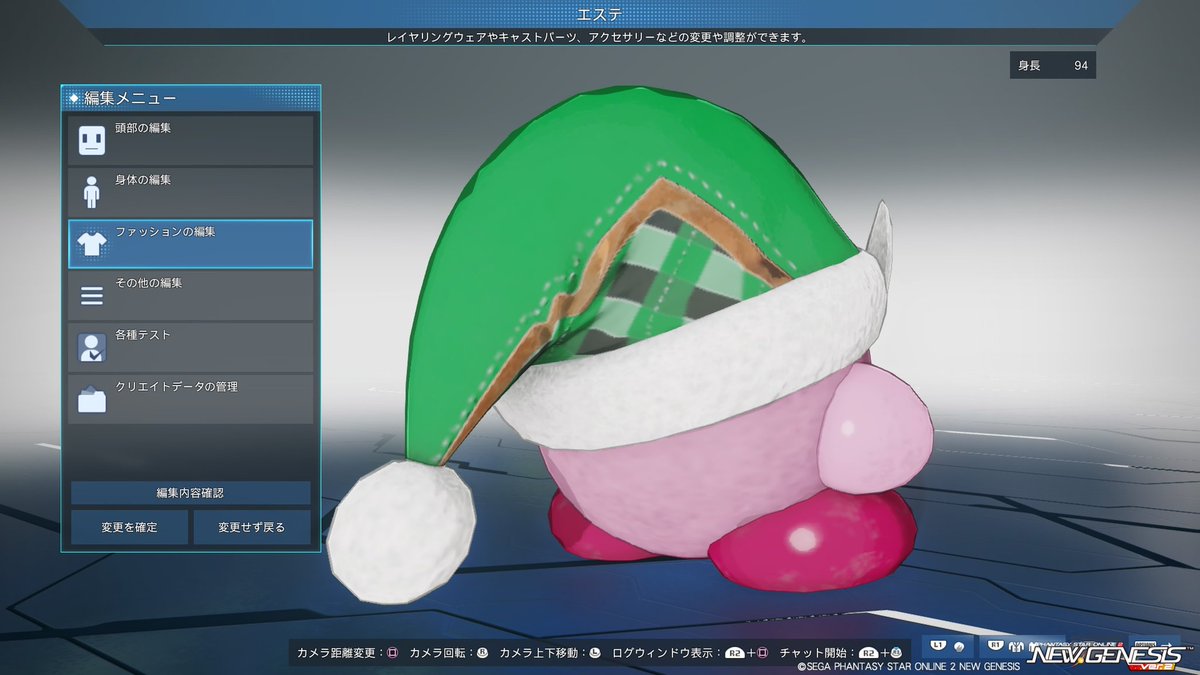
Task: Click 変更せず戻る return without changes
Action: click(252, 527)
